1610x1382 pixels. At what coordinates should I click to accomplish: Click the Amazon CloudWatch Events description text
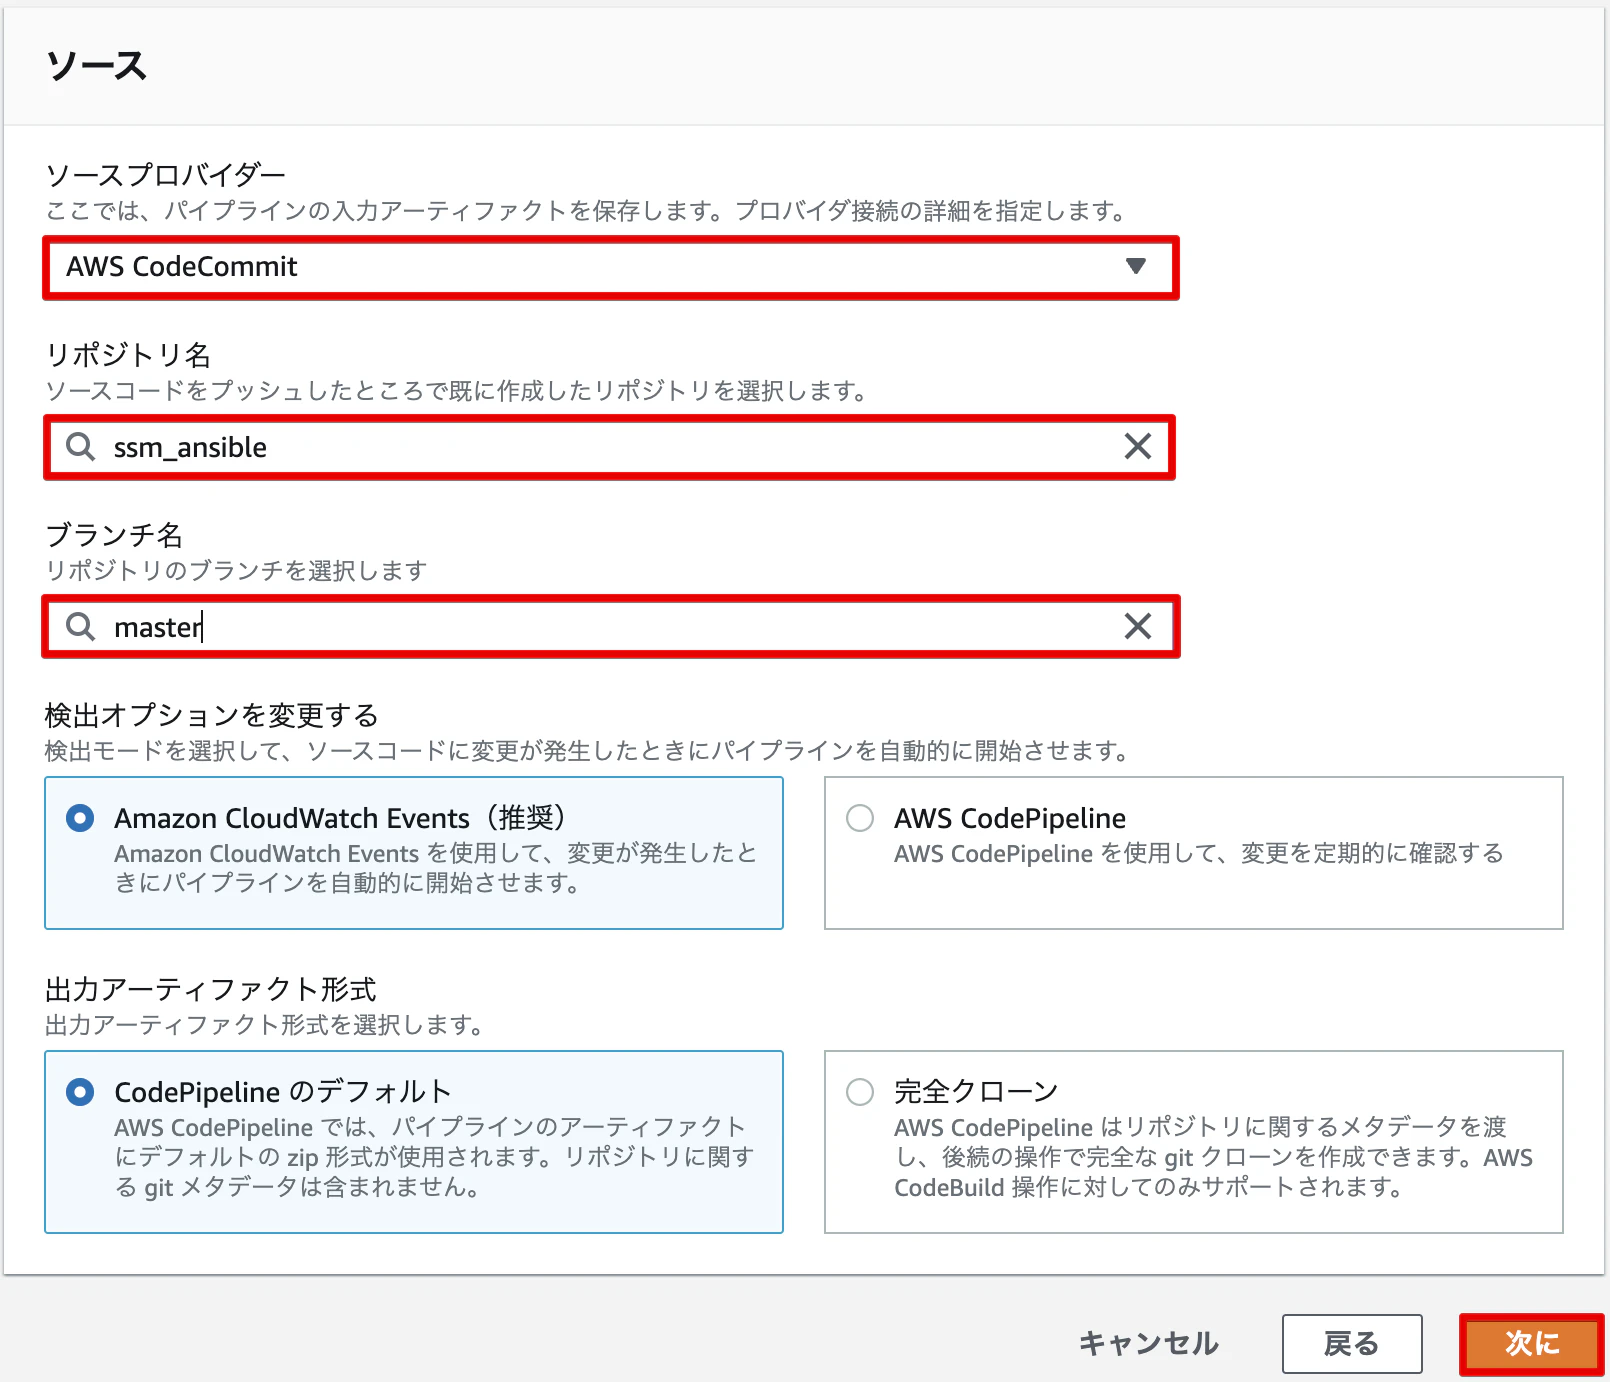click(435, 868)
